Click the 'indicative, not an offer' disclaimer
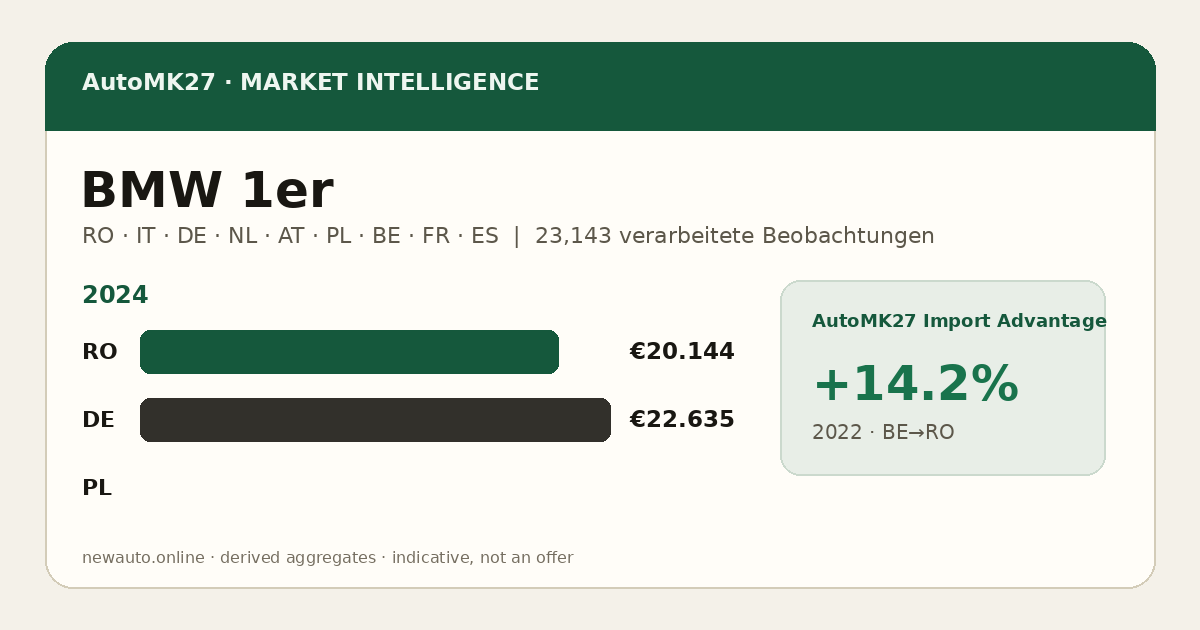 tap(482, 558)
